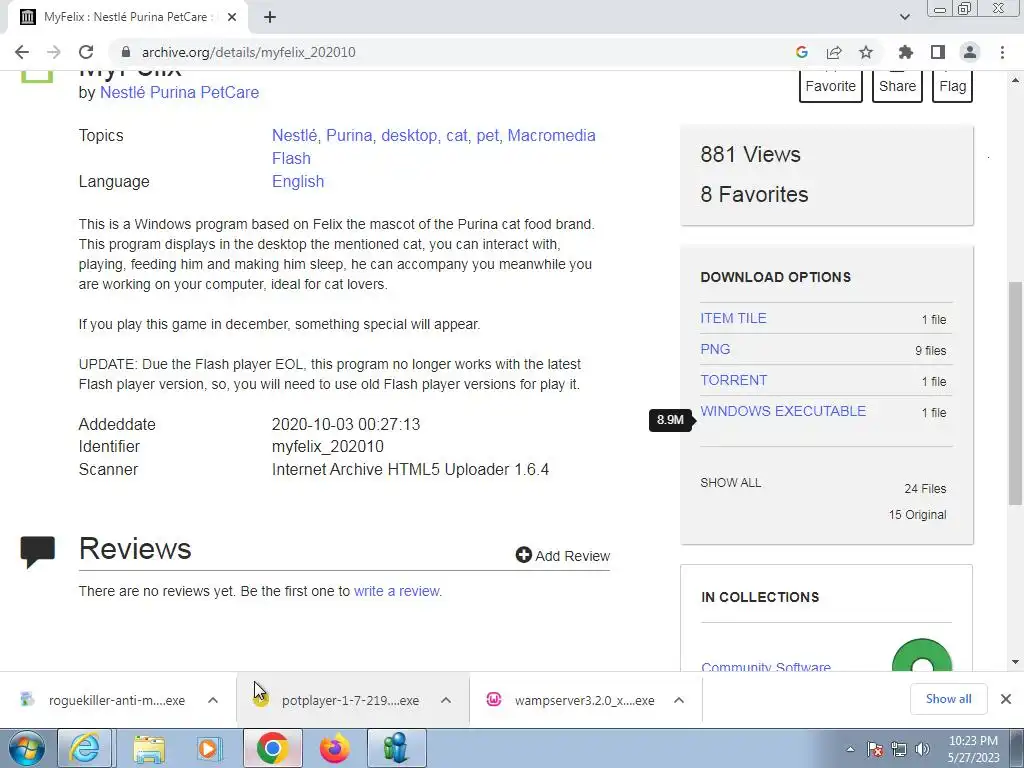1024x768 pixels.
Task: Click Show all downloads
Action: click(x=948, y=699)
